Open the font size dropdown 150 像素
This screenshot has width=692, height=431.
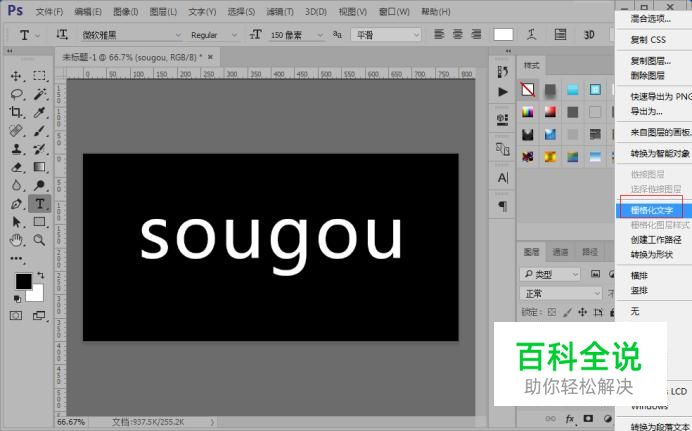[x=296, y=35]
